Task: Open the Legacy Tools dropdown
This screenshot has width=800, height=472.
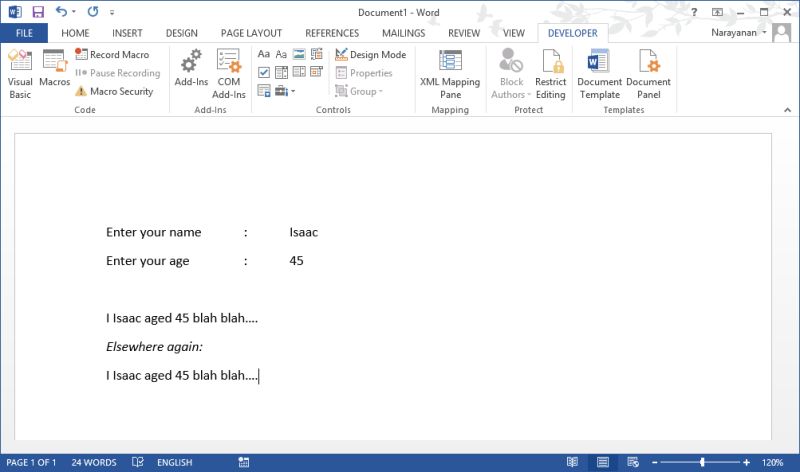Action: click(x=284, y=91)
